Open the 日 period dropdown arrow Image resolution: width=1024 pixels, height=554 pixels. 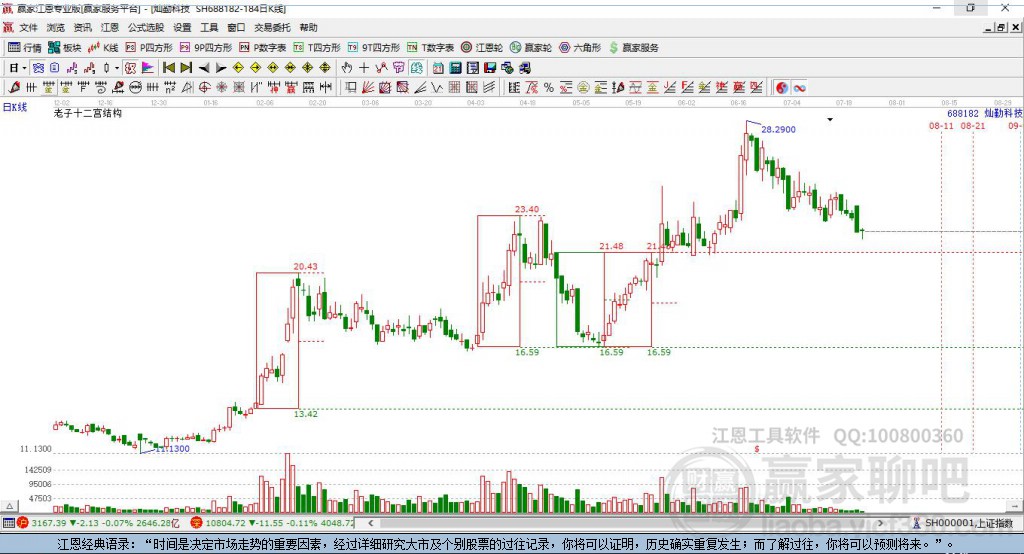[x=24, y=68]
